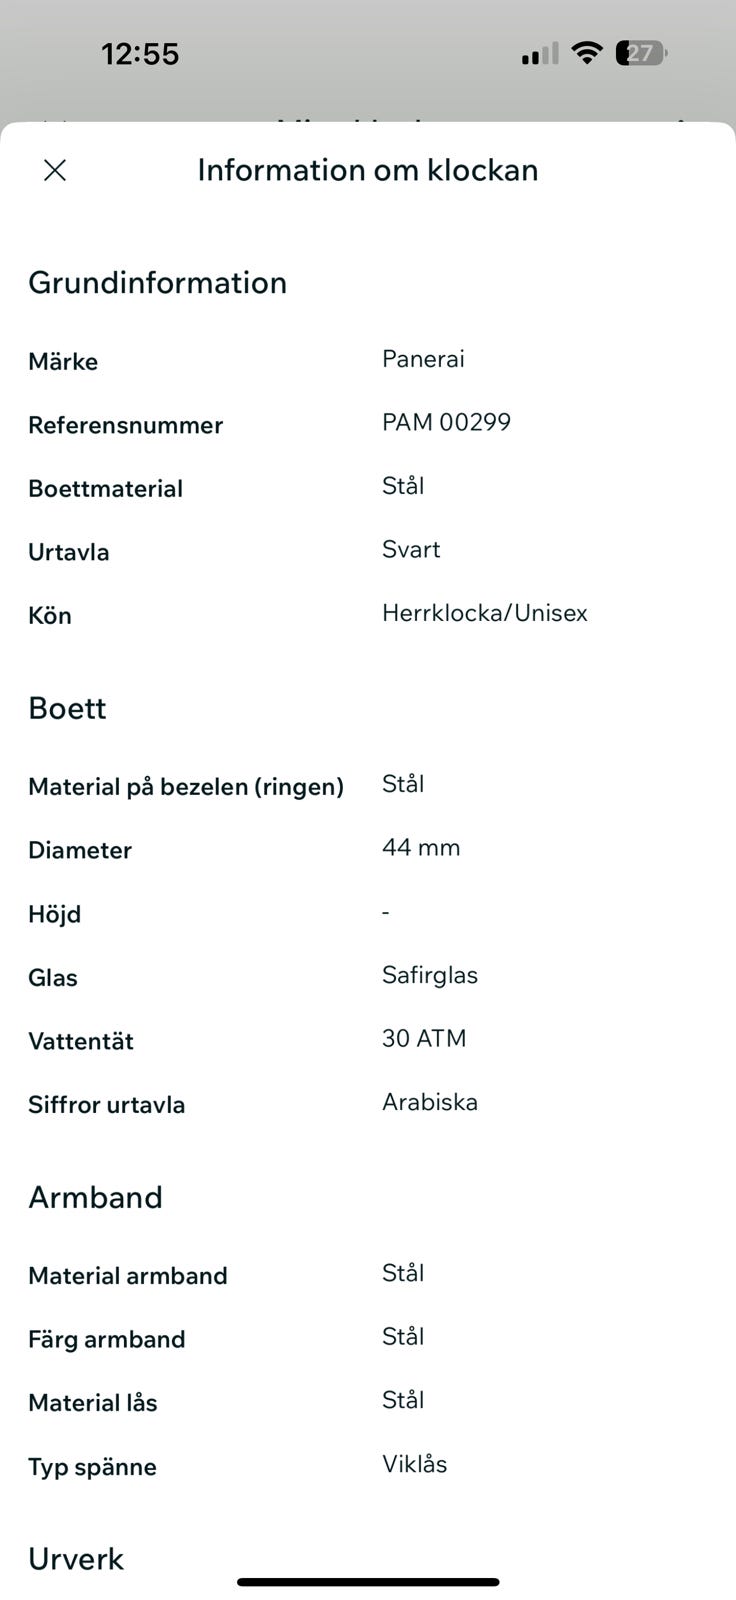736x1600 pixels.
Task: Select reference number PAM 00299
Action: click(446, 422)
